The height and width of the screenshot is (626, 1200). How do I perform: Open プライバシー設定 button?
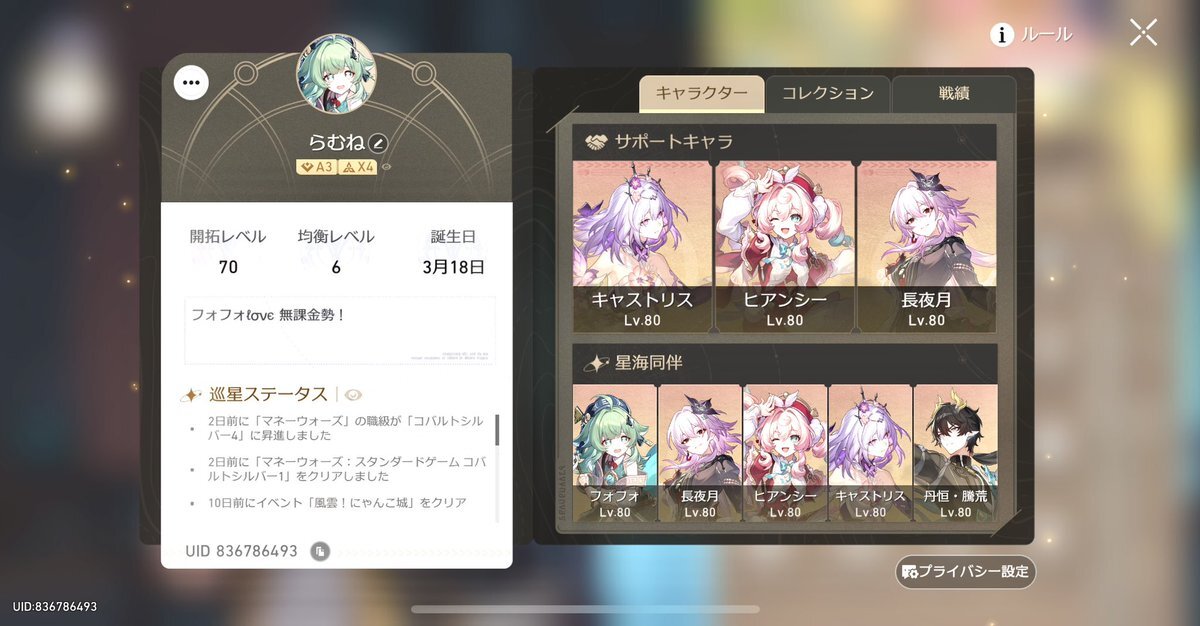coord(966,572)
